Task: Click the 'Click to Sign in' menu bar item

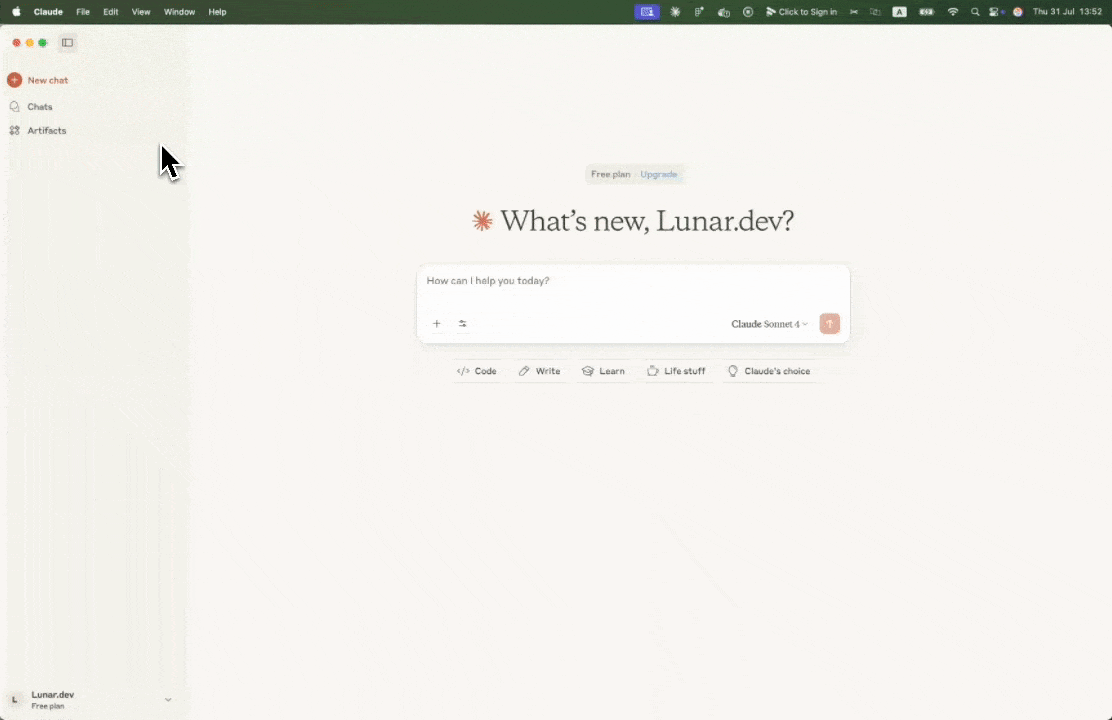Action: click(x=801, y=12)
